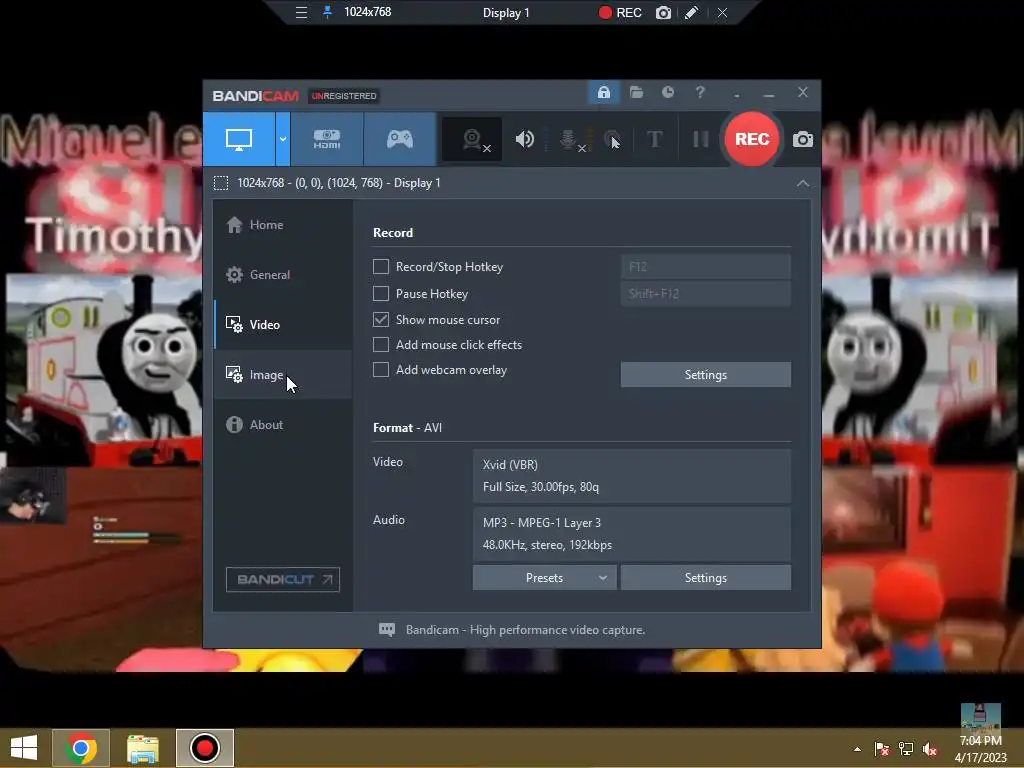Click the muted volume tray icon
Screen dimensions: 1024x768
point(929,749)
